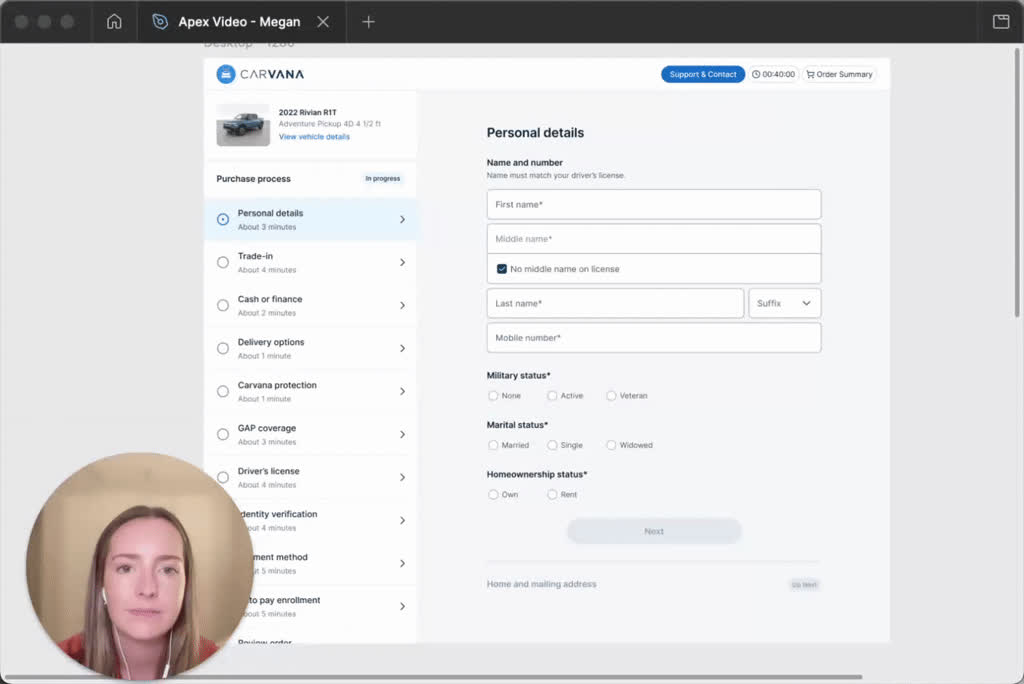Click Trade-in step circle indicator

223,263
